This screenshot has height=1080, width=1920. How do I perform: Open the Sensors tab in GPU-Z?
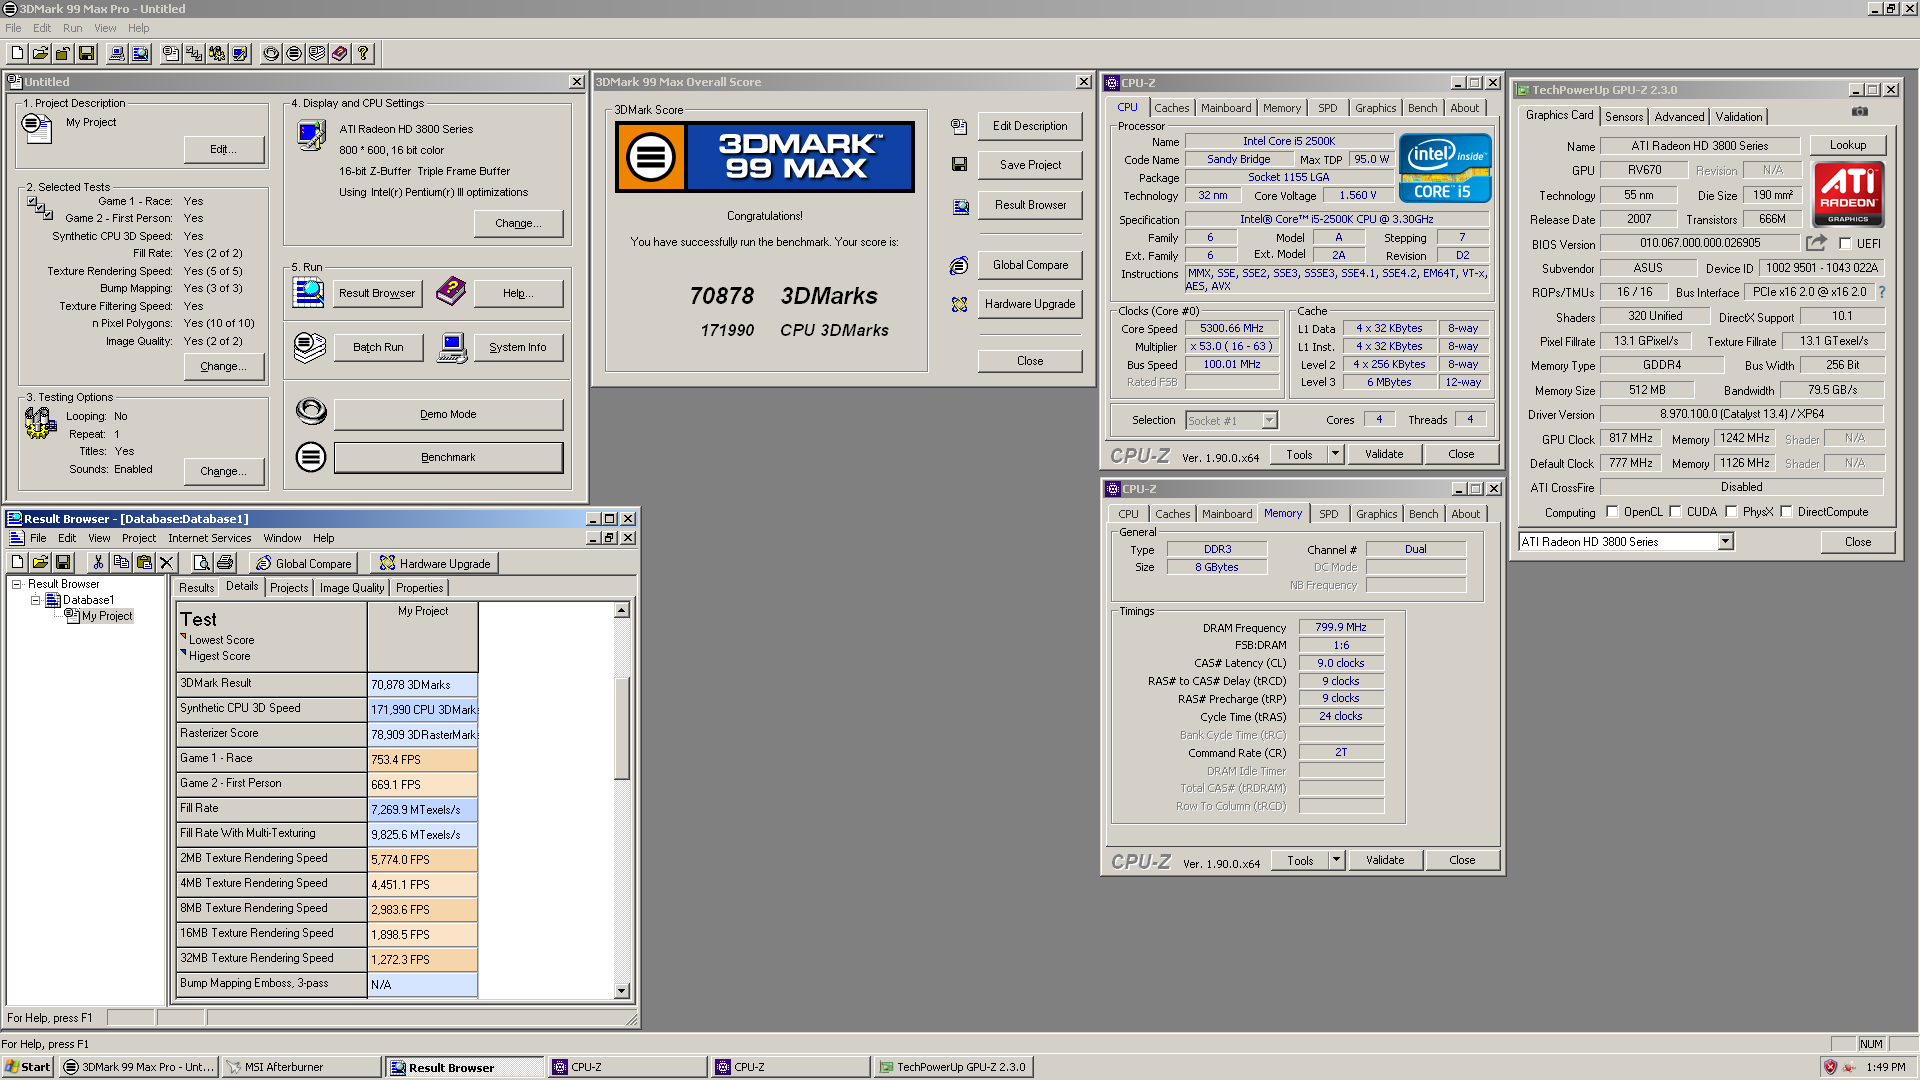click(x=1624, y=117)
